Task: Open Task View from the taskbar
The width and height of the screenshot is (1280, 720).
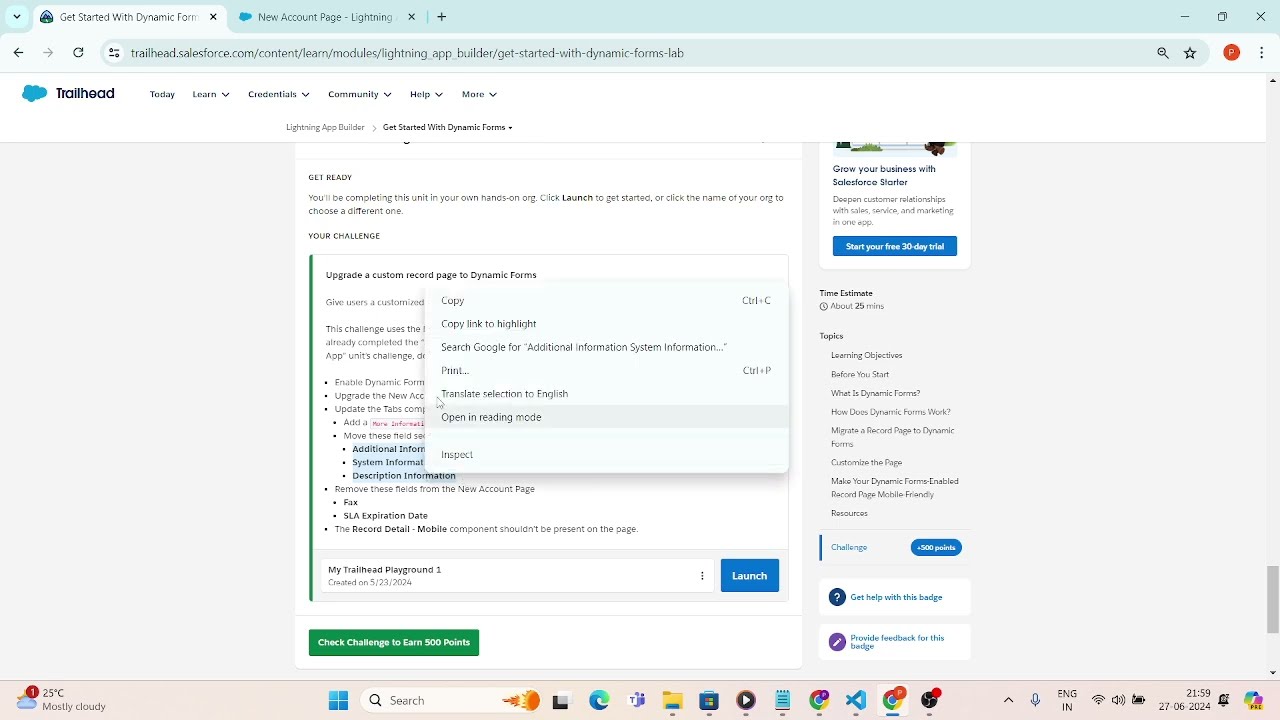Action: [560, 700]
